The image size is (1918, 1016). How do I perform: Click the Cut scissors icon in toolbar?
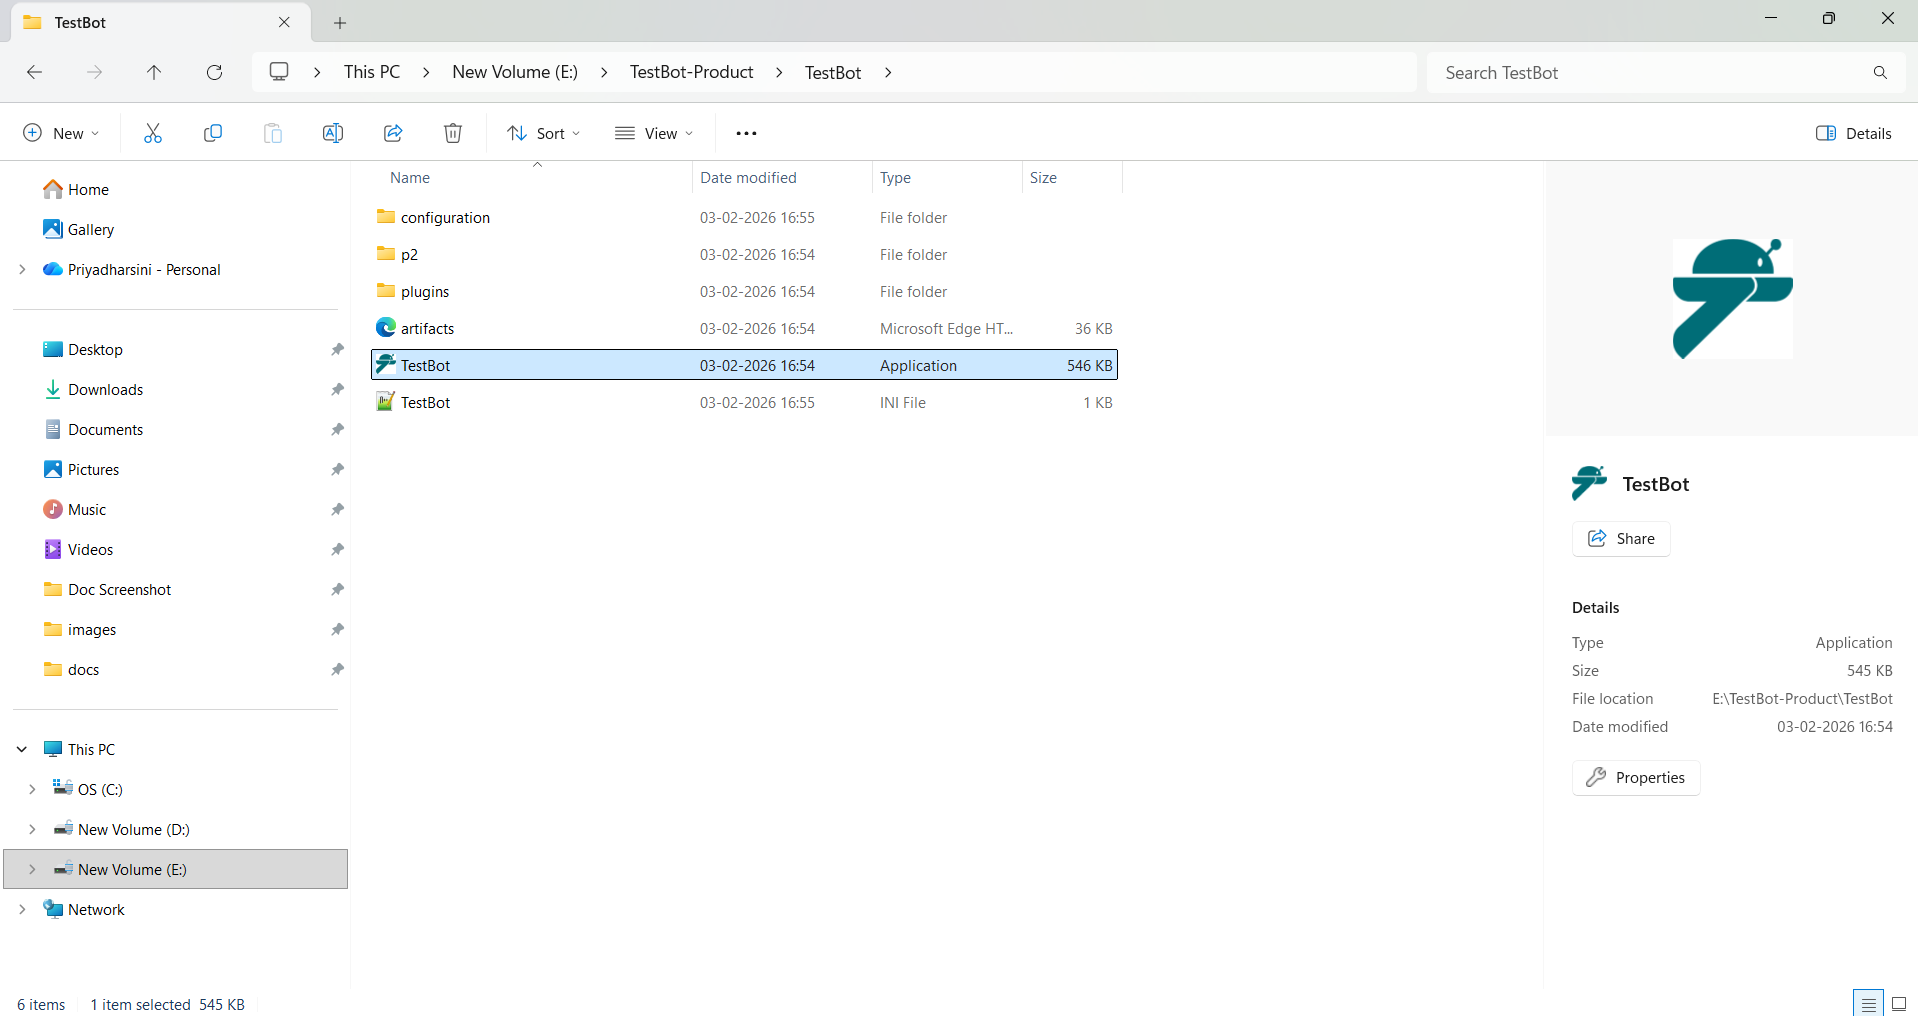[x=153, y=133]
